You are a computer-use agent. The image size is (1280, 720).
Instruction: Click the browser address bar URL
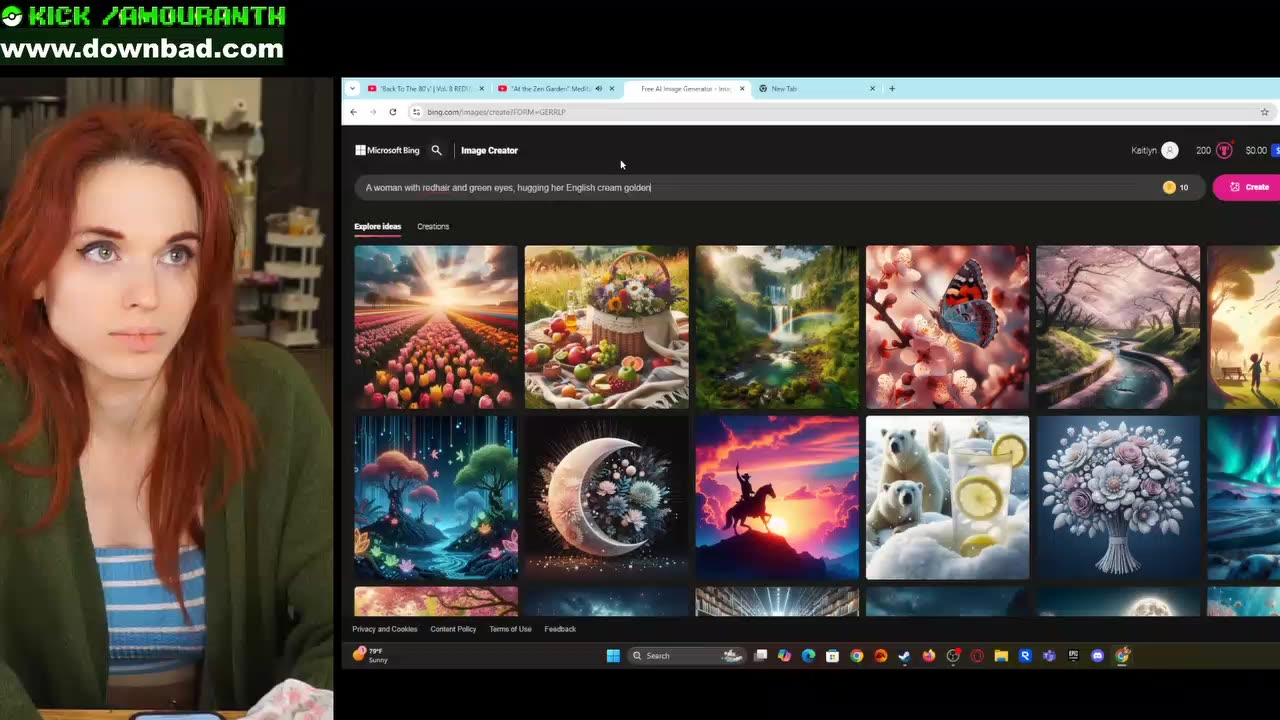coord(496,112)
